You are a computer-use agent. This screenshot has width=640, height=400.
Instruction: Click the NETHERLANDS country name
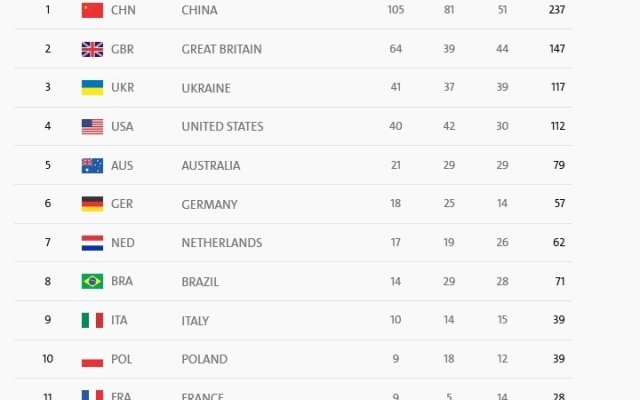[x=222, y=243]
